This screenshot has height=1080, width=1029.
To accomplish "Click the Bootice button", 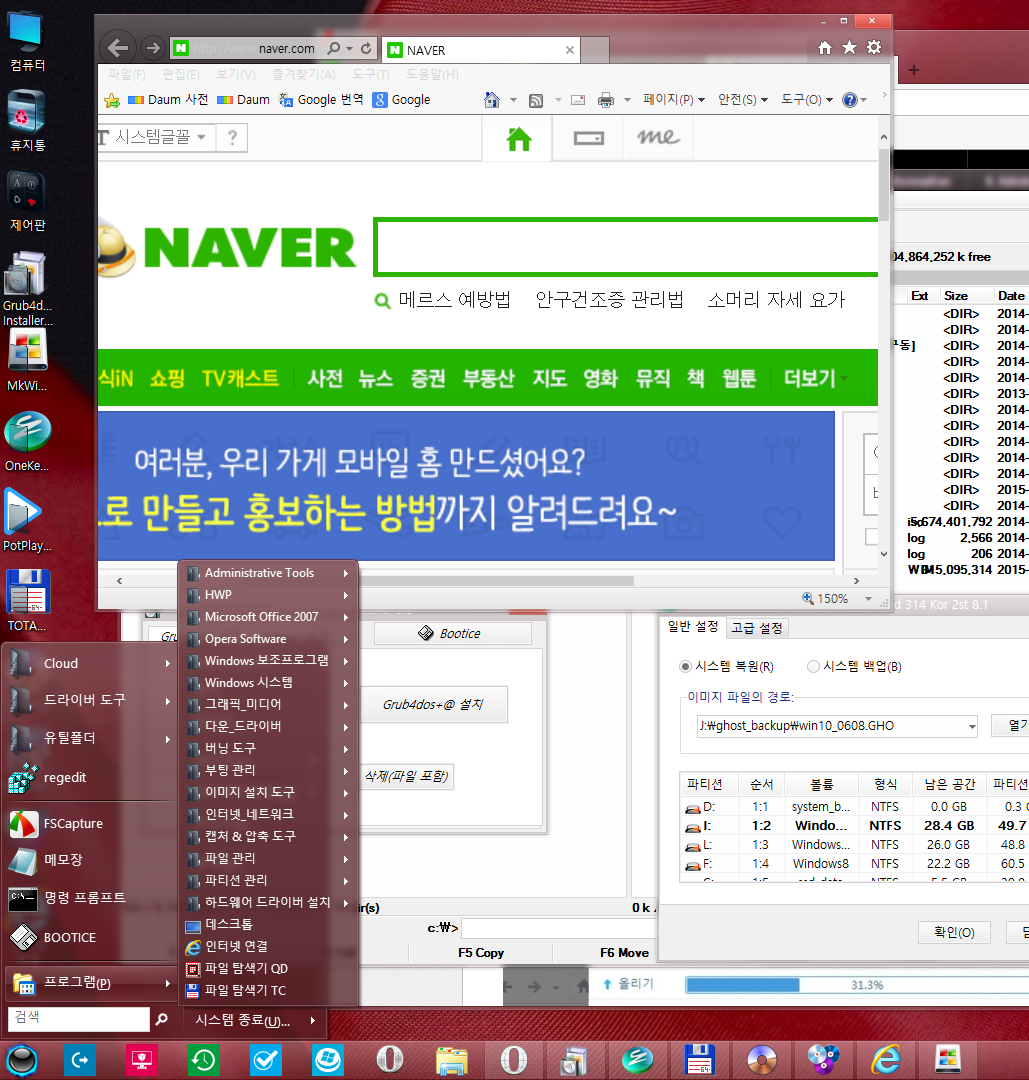I will point(453,633).
